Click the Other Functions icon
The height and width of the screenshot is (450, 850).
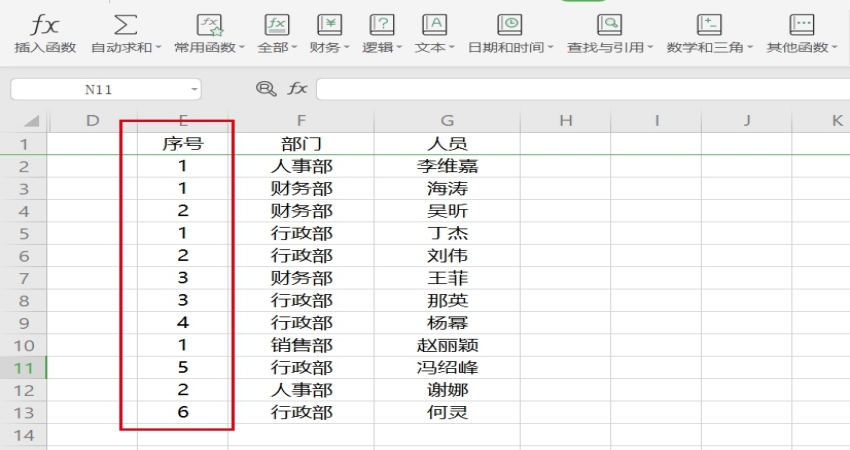801,24
